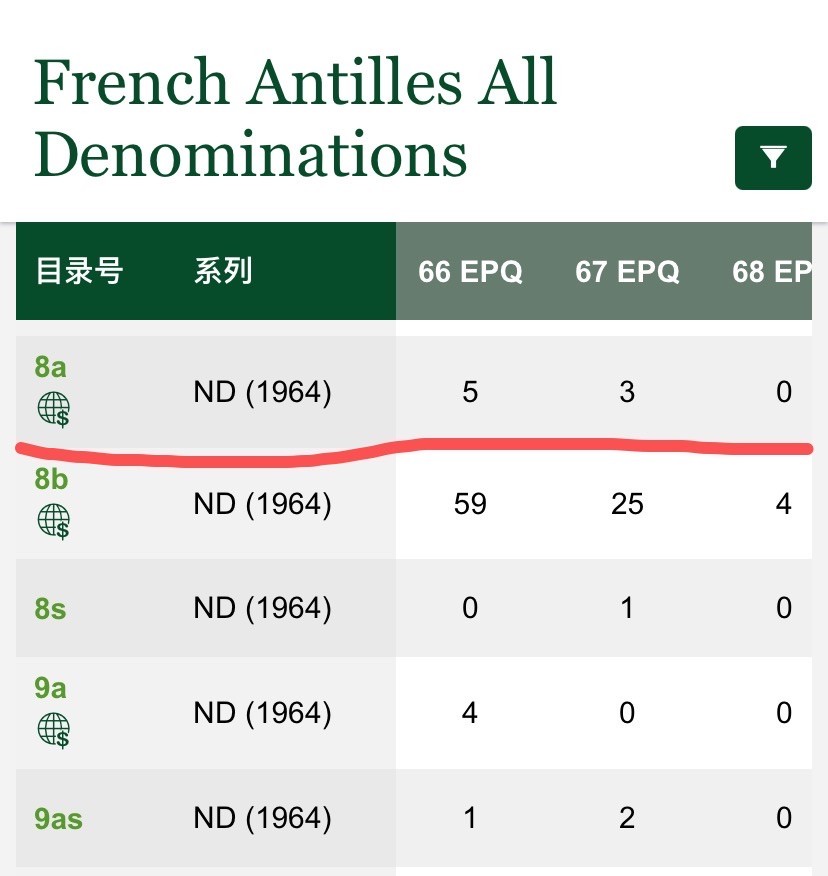
Task: Click ND (1964) series in 9as row
Action: [262, 818]
